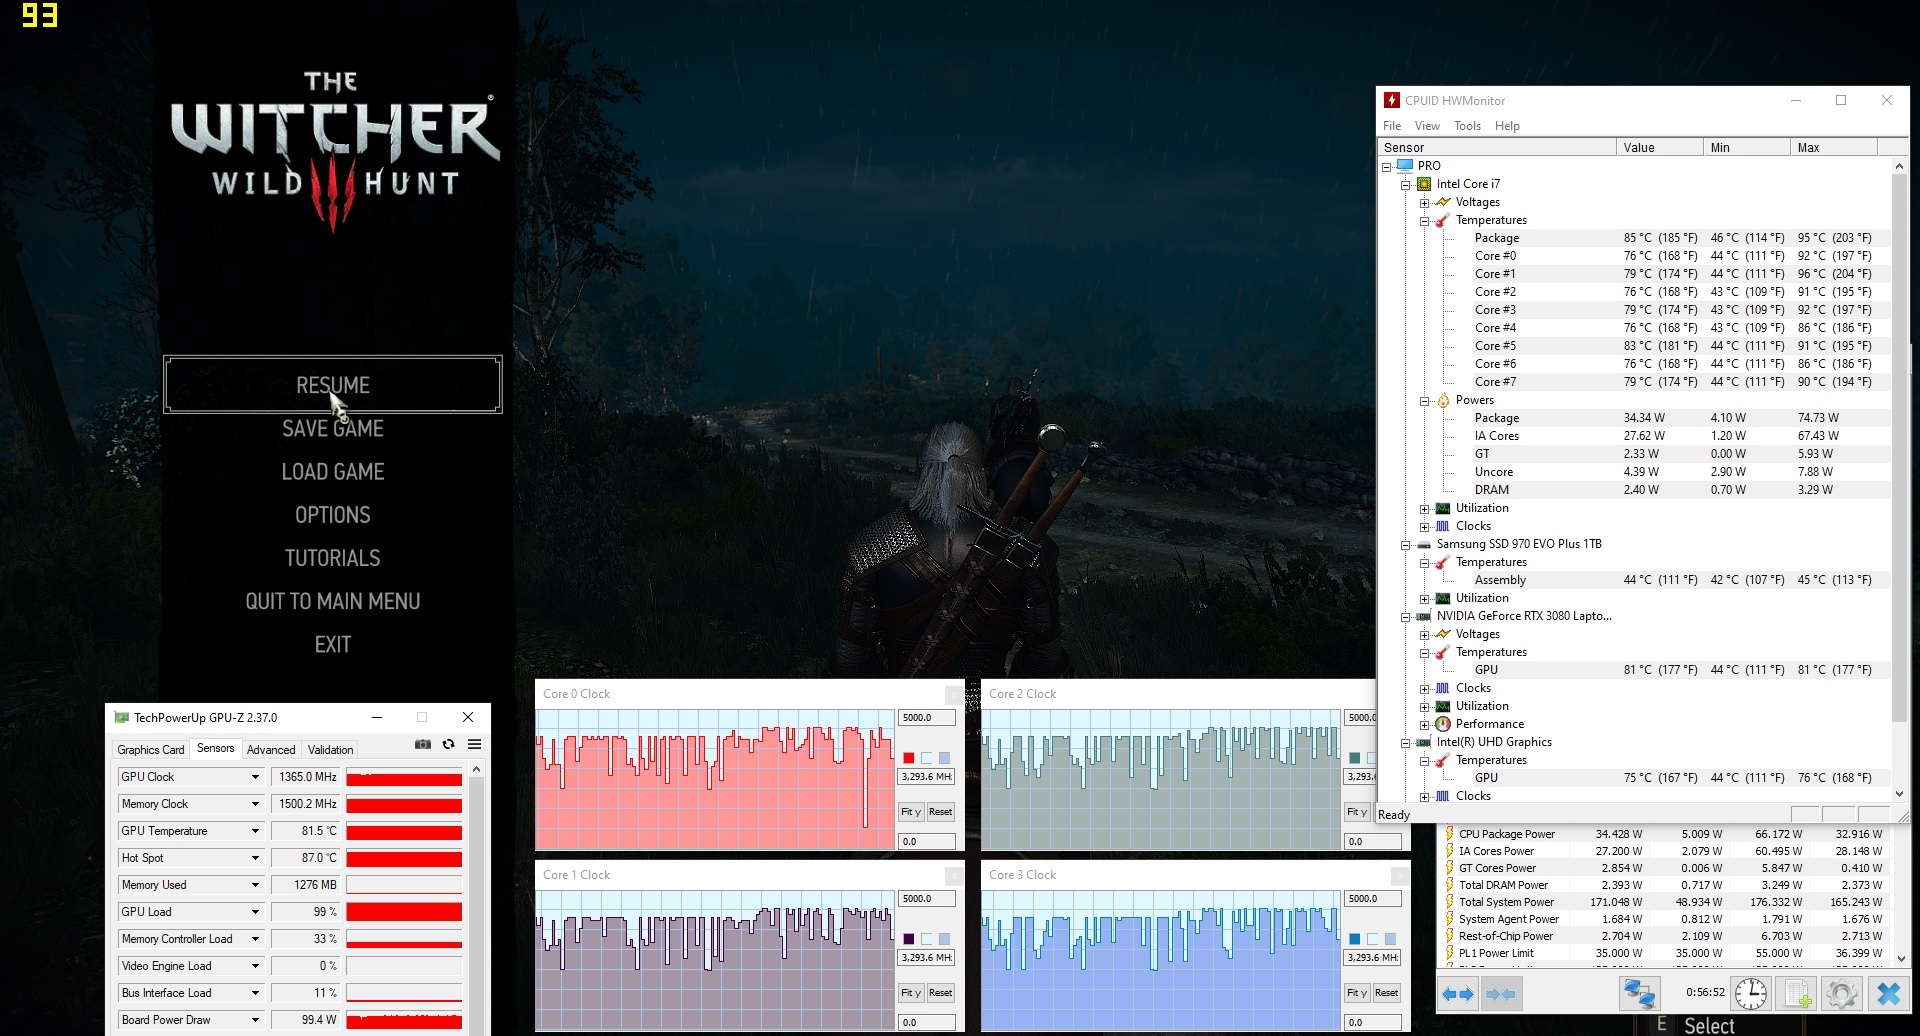Click Reset on the Core 0 Clock graph

pyautogui.click(x=940, y=812)
